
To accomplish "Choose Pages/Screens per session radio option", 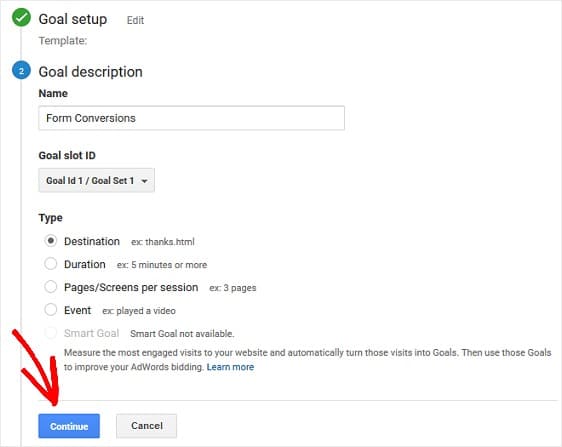I will [x=51, y=287].
